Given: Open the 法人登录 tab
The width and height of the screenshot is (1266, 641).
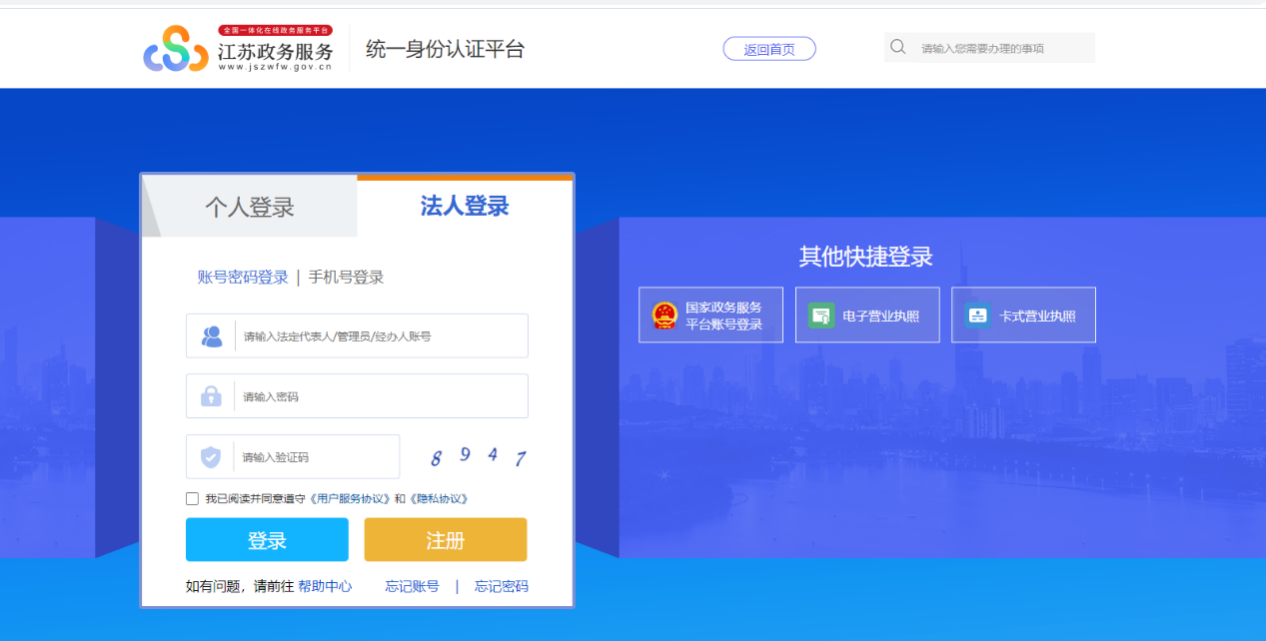Looking at the screenshot, I should [x=466, y=205].
